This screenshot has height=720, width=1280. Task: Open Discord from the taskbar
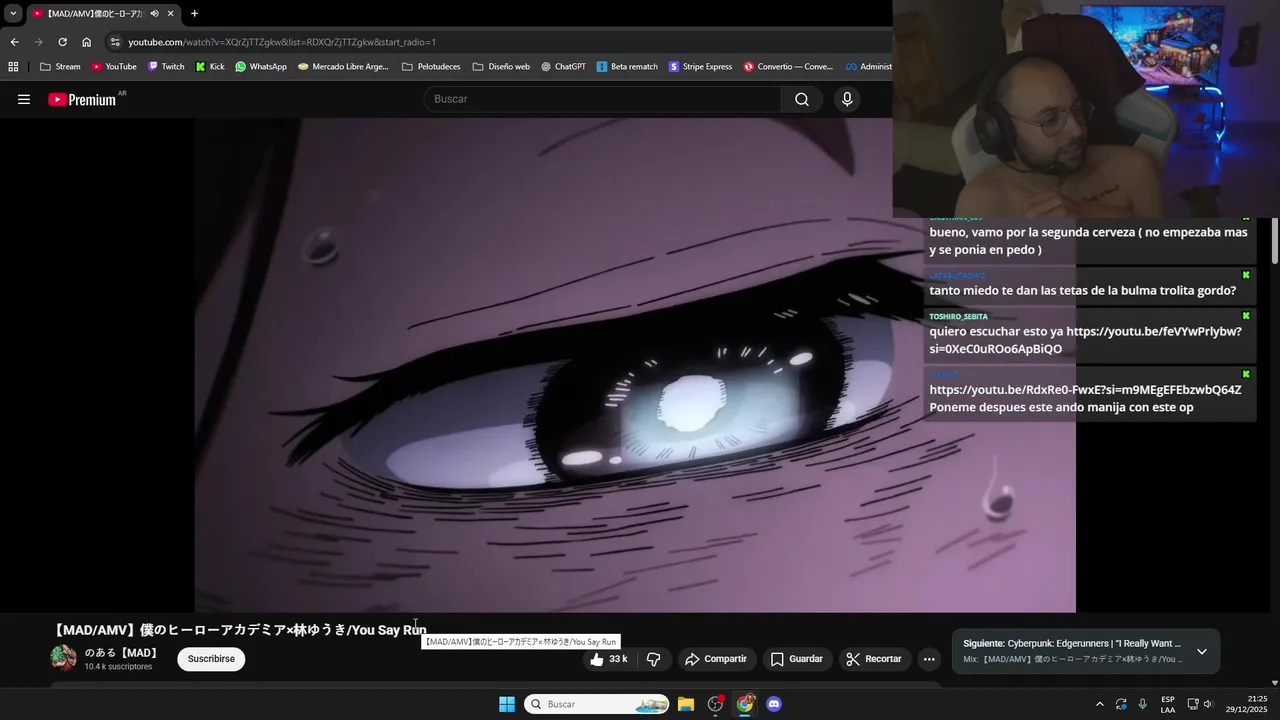[774, 704]
